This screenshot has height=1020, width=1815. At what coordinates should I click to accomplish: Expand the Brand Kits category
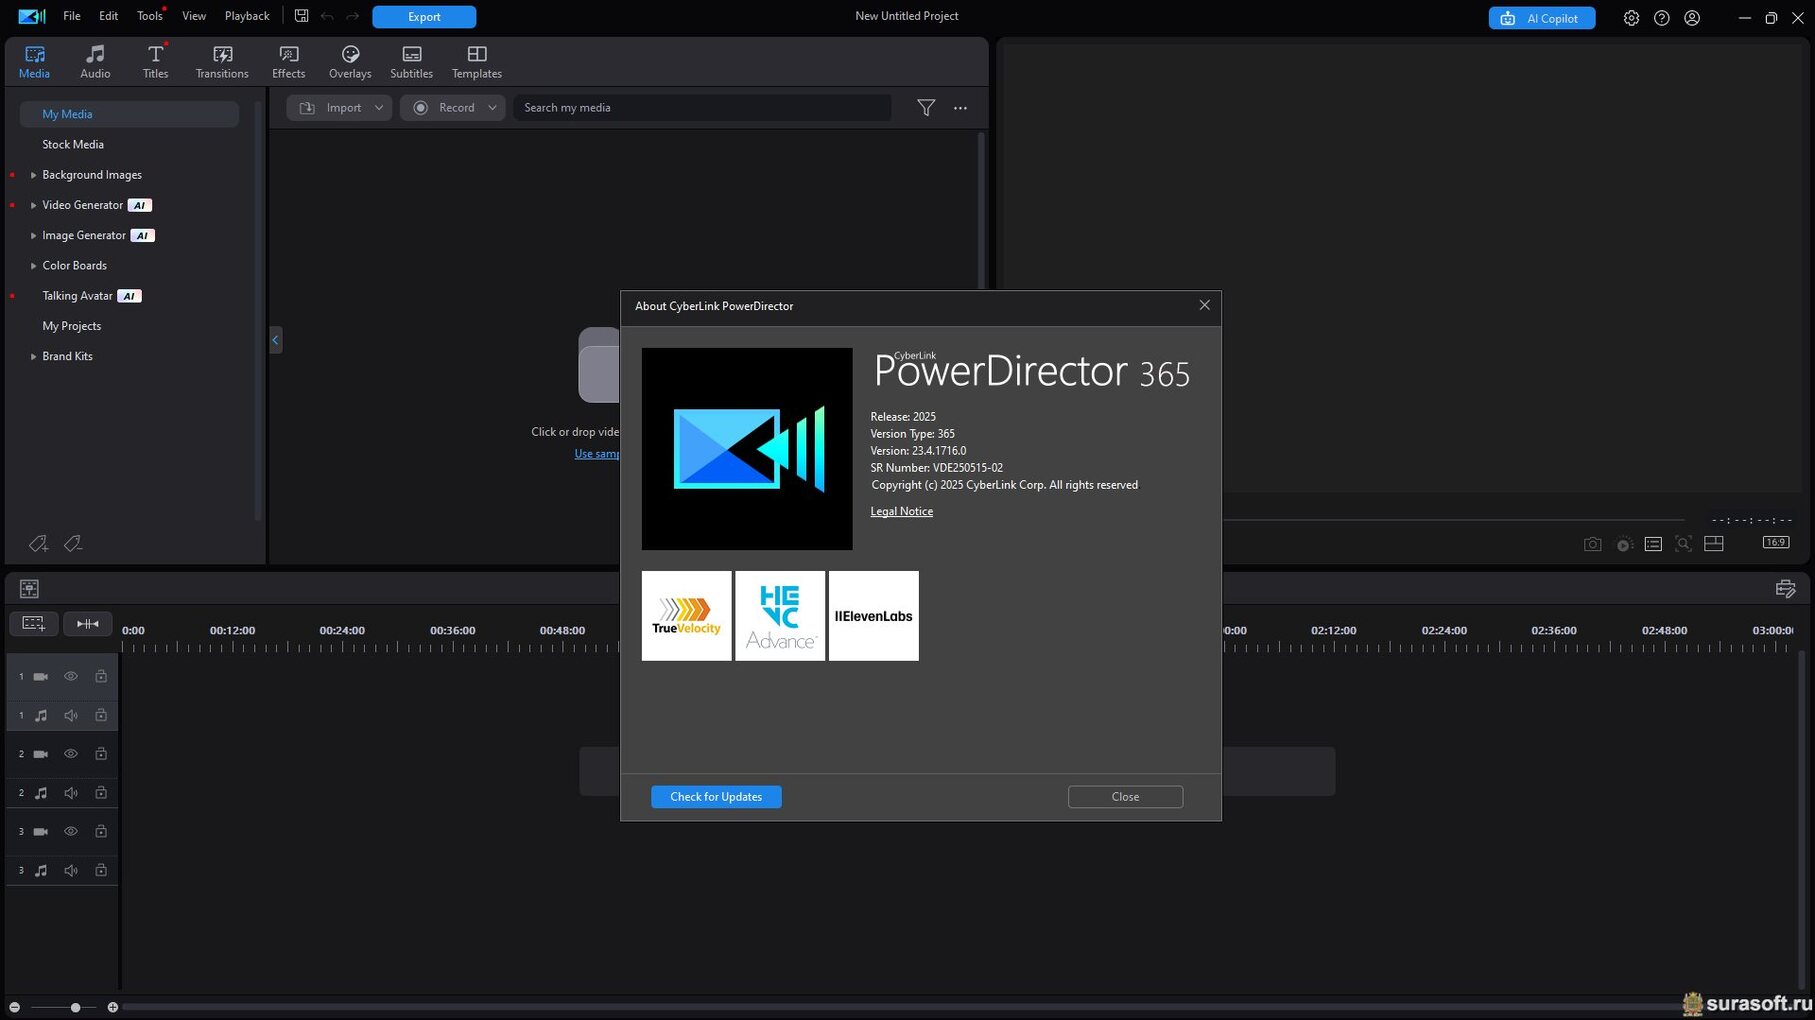33,357
